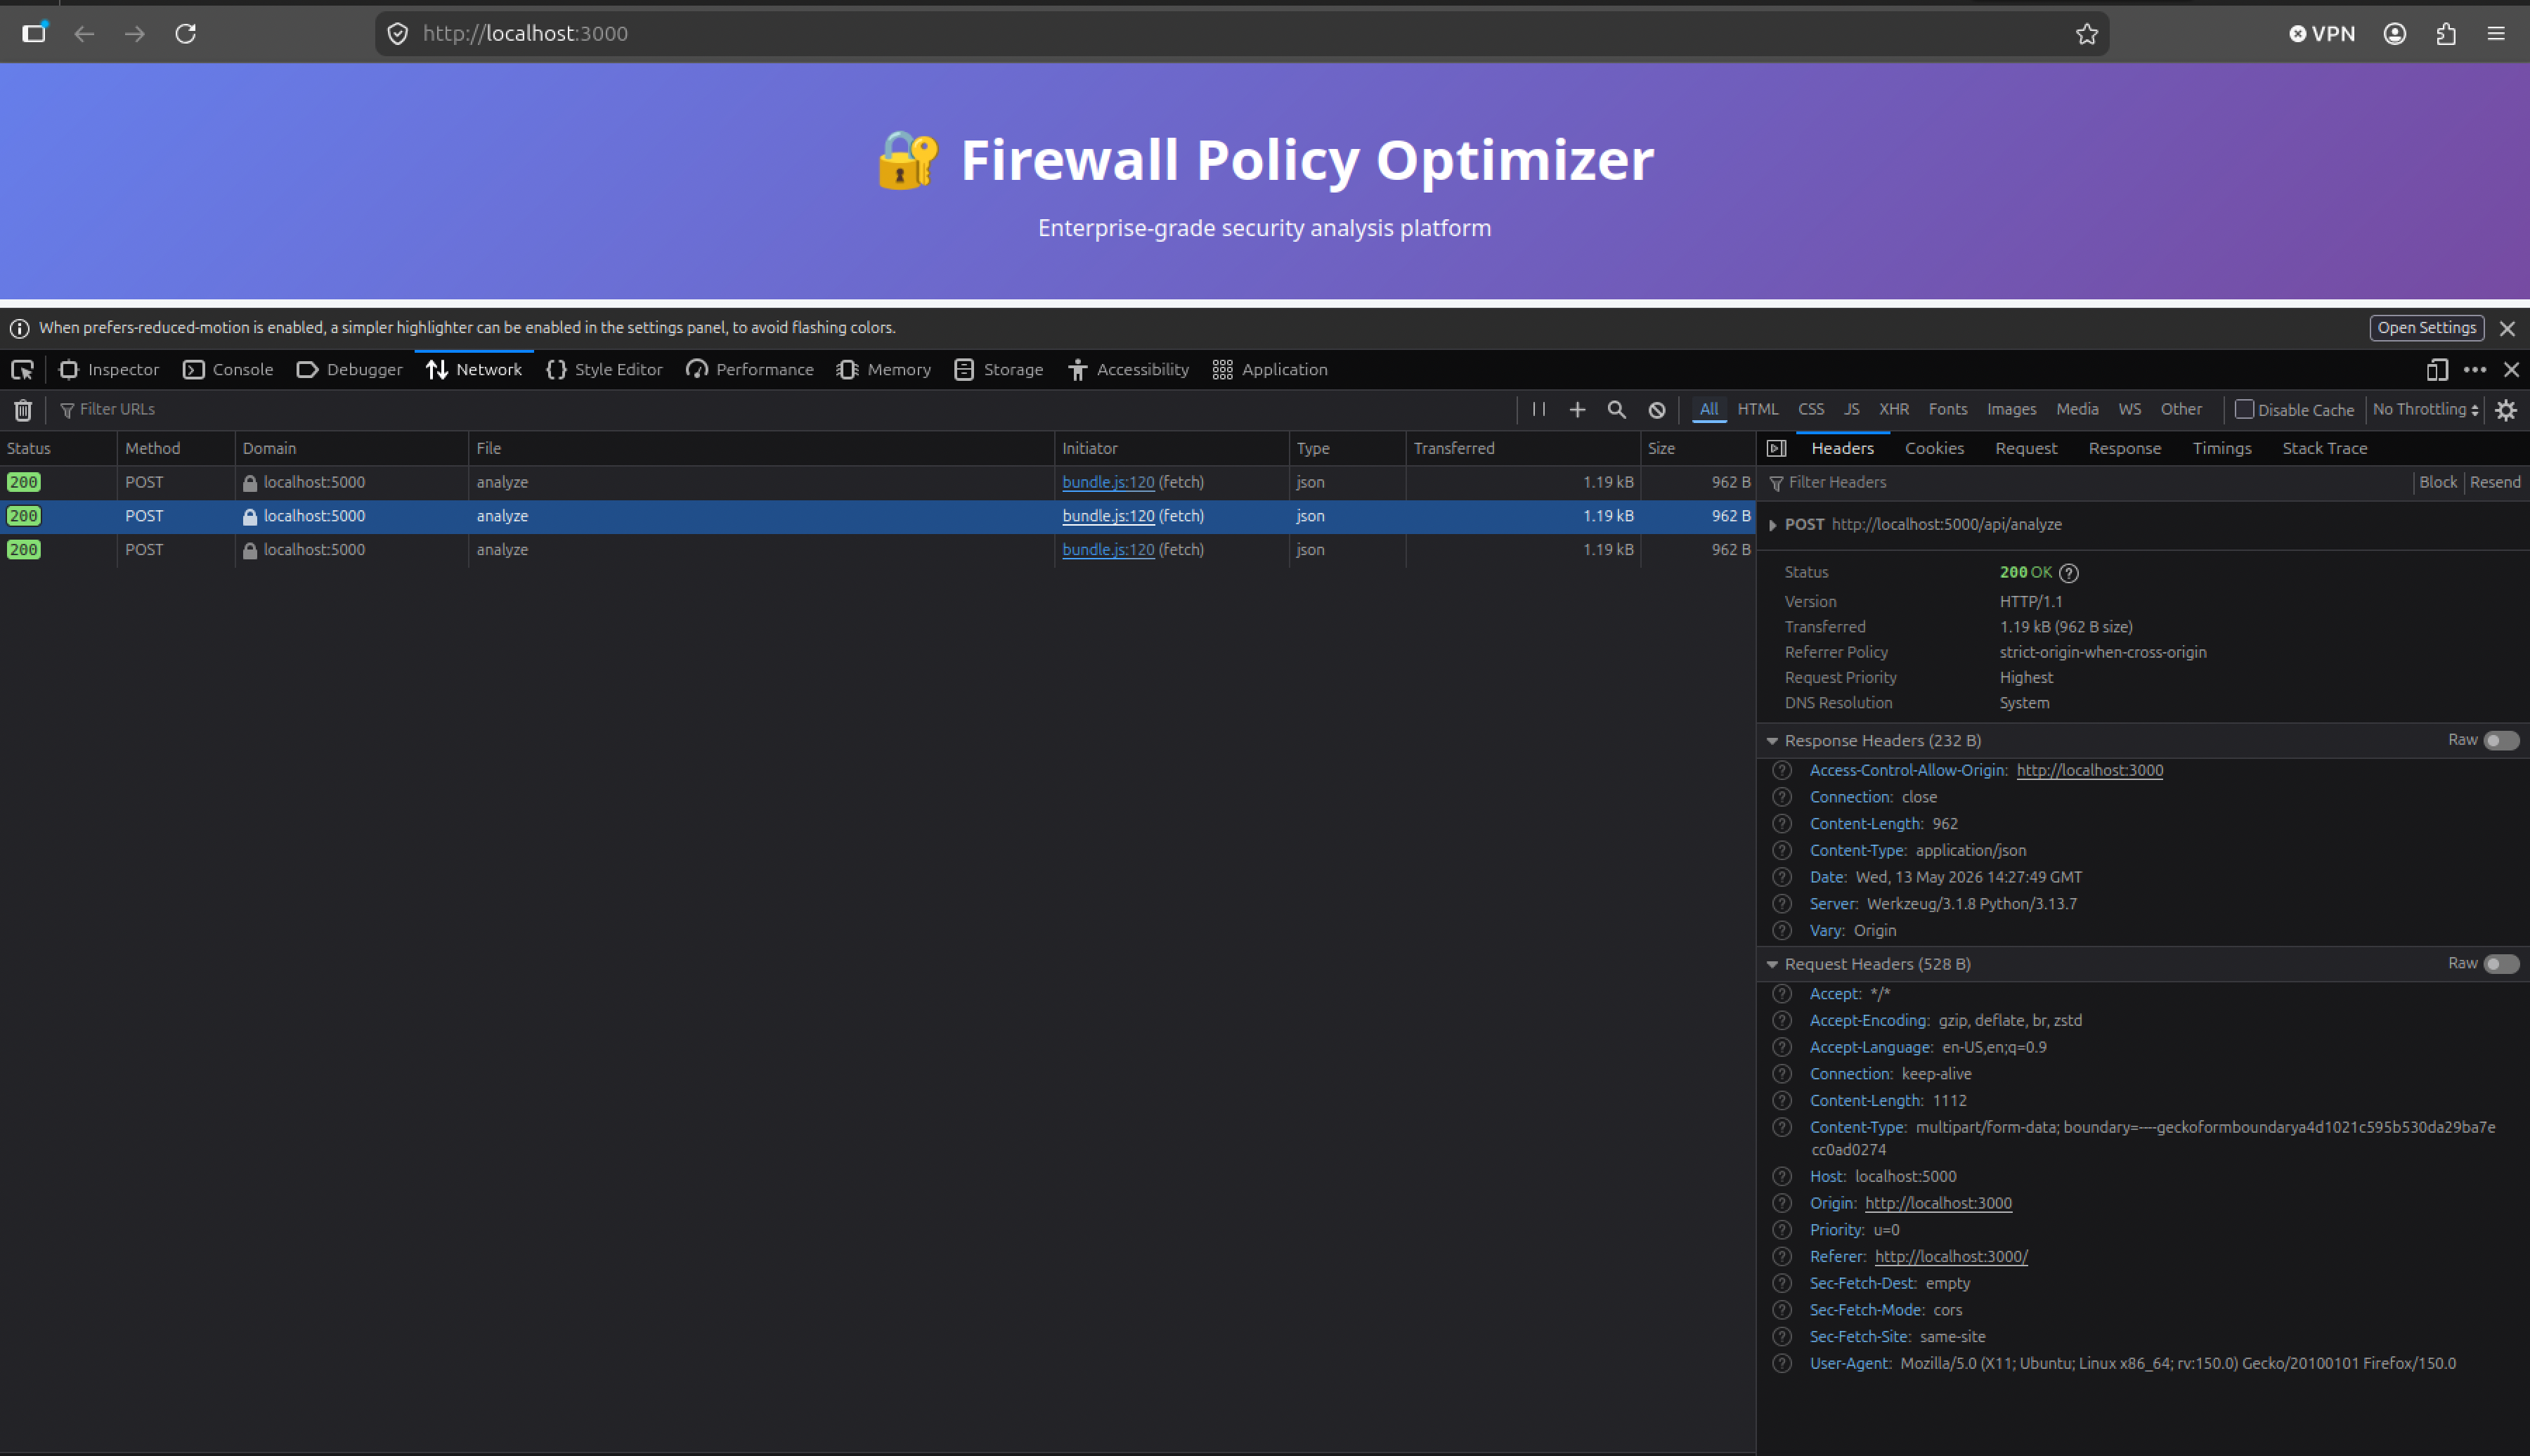Filter requests by XHR
The image size is (2530, 1456).
(1894, 409)
